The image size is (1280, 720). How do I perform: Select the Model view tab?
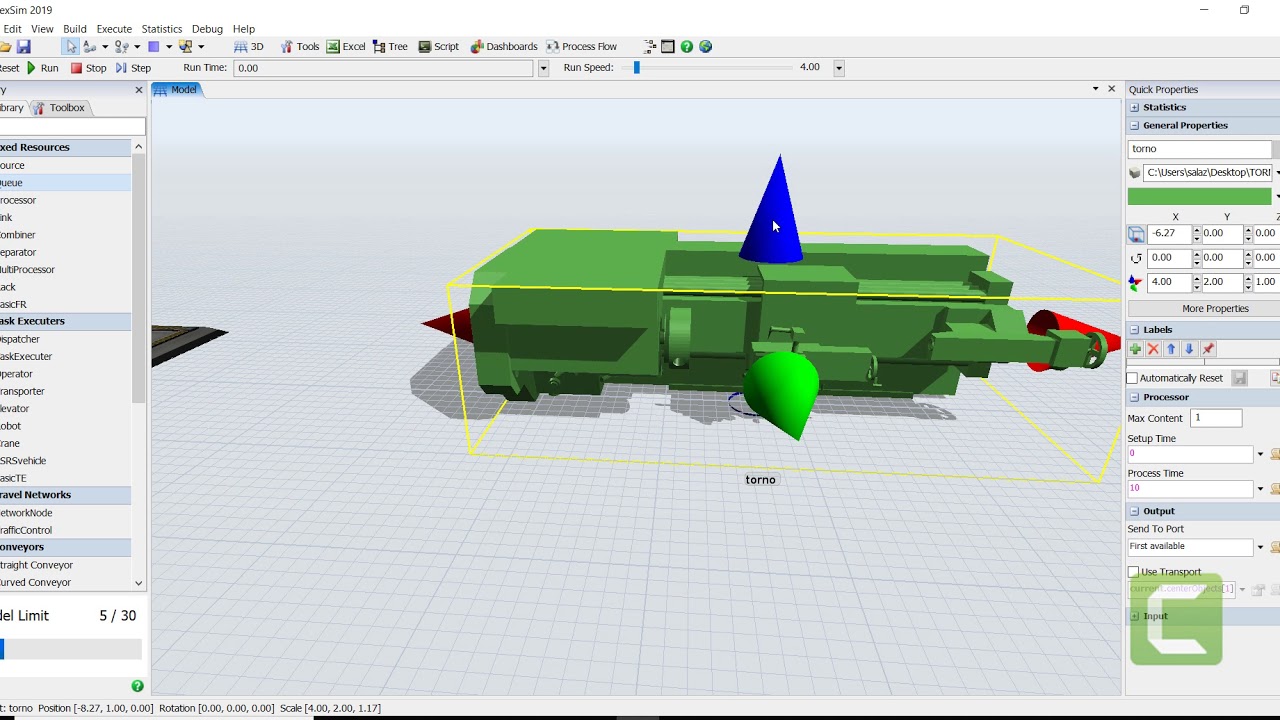coord(177,90)
